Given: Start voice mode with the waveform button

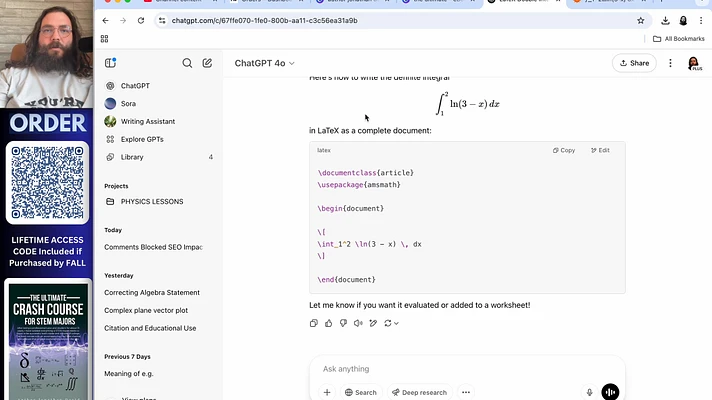Looking at the screenshot, I should click(610, 392).
